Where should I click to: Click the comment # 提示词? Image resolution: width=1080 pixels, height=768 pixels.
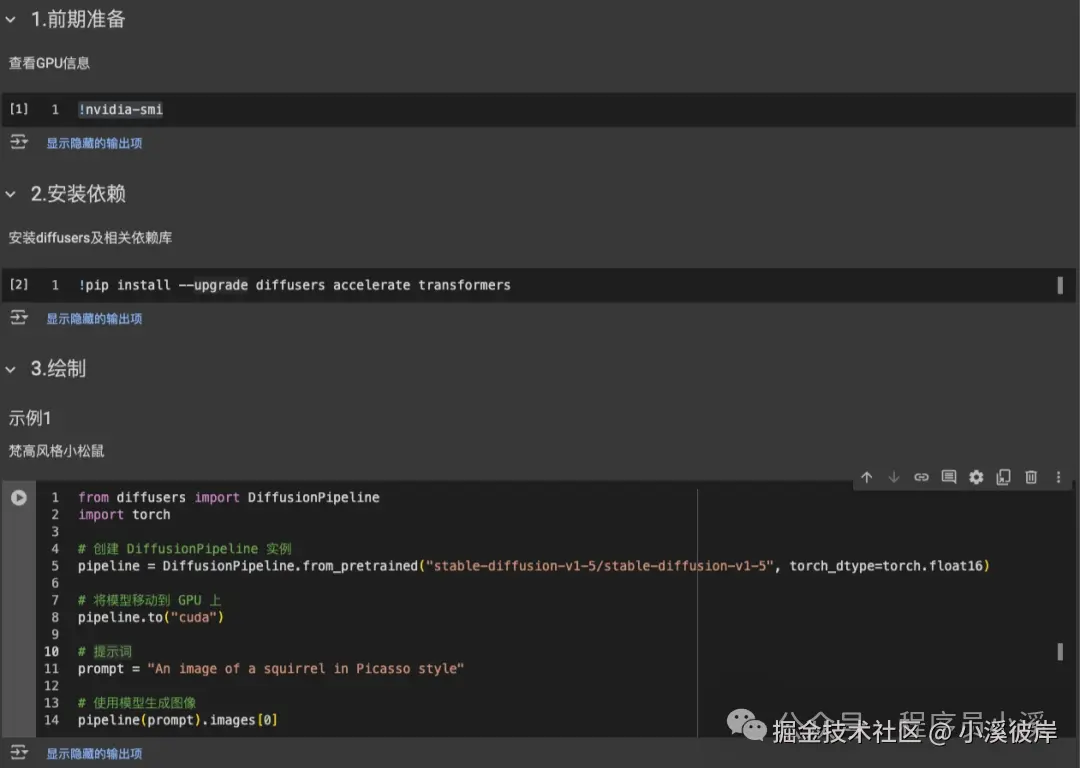click(105, 652)
